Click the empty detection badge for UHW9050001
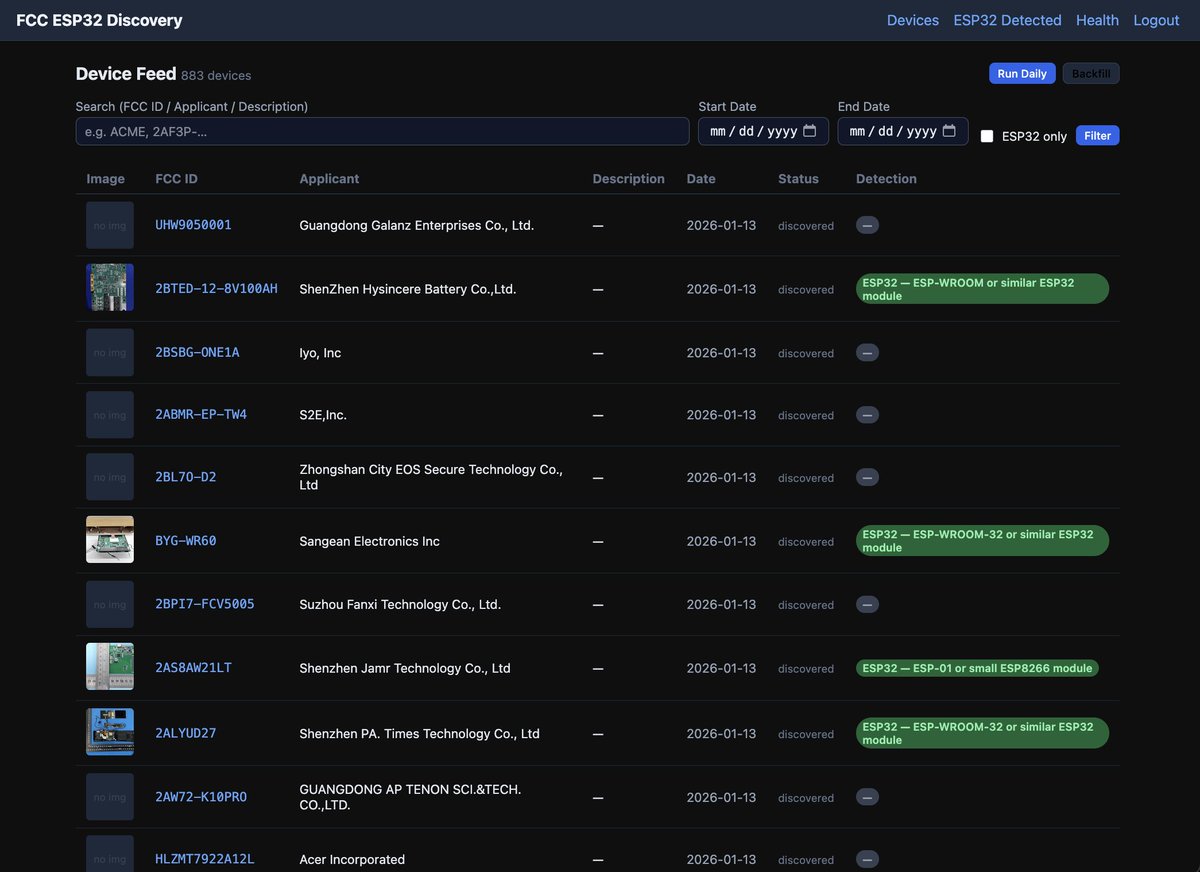This screenshot has width=1200, height=872. 867,225
